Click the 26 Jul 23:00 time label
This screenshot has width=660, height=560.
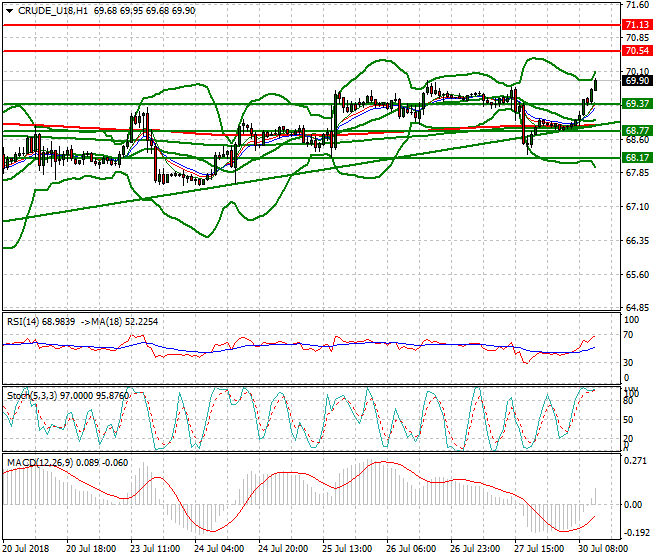[x=475, y=549]
